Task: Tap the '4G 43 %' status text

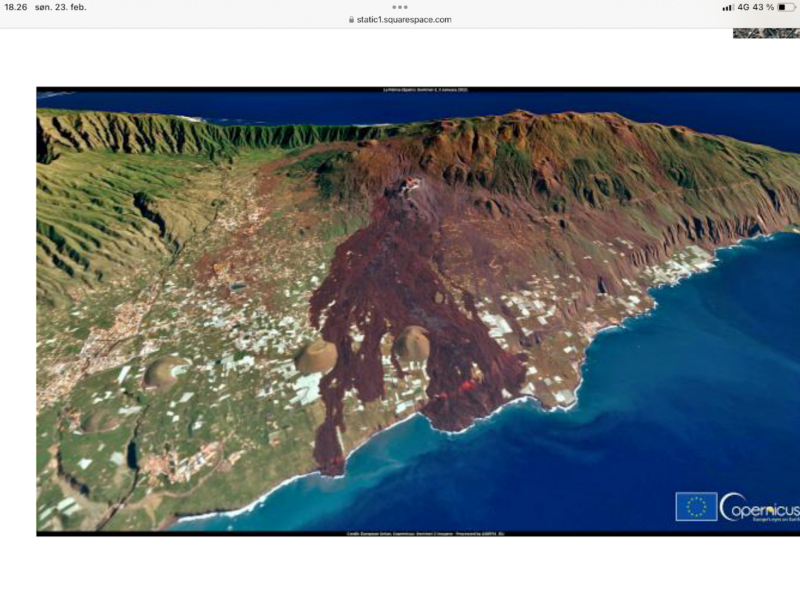Action: click(756, 7)
